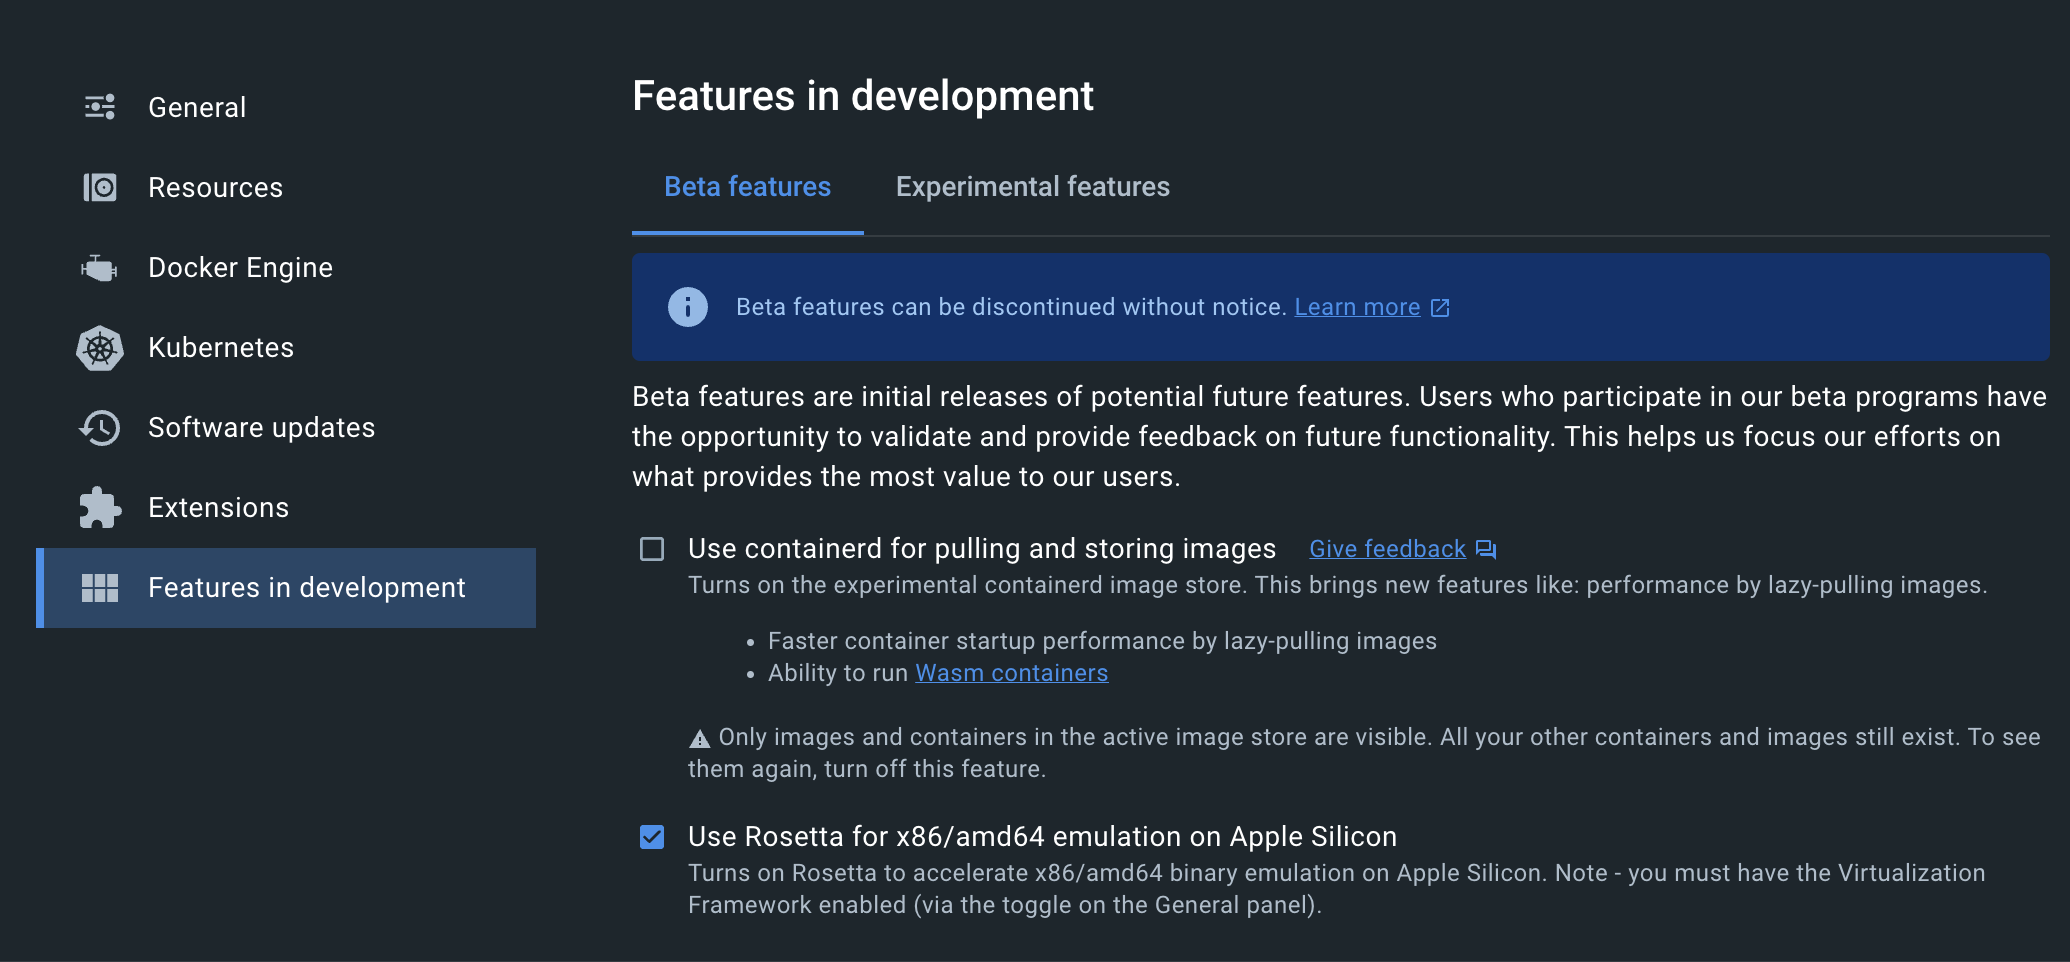Viewport: 2070px width, 962px height.
Task: Select the Kubernetes wheel icon
Action: tap(99, 347)
